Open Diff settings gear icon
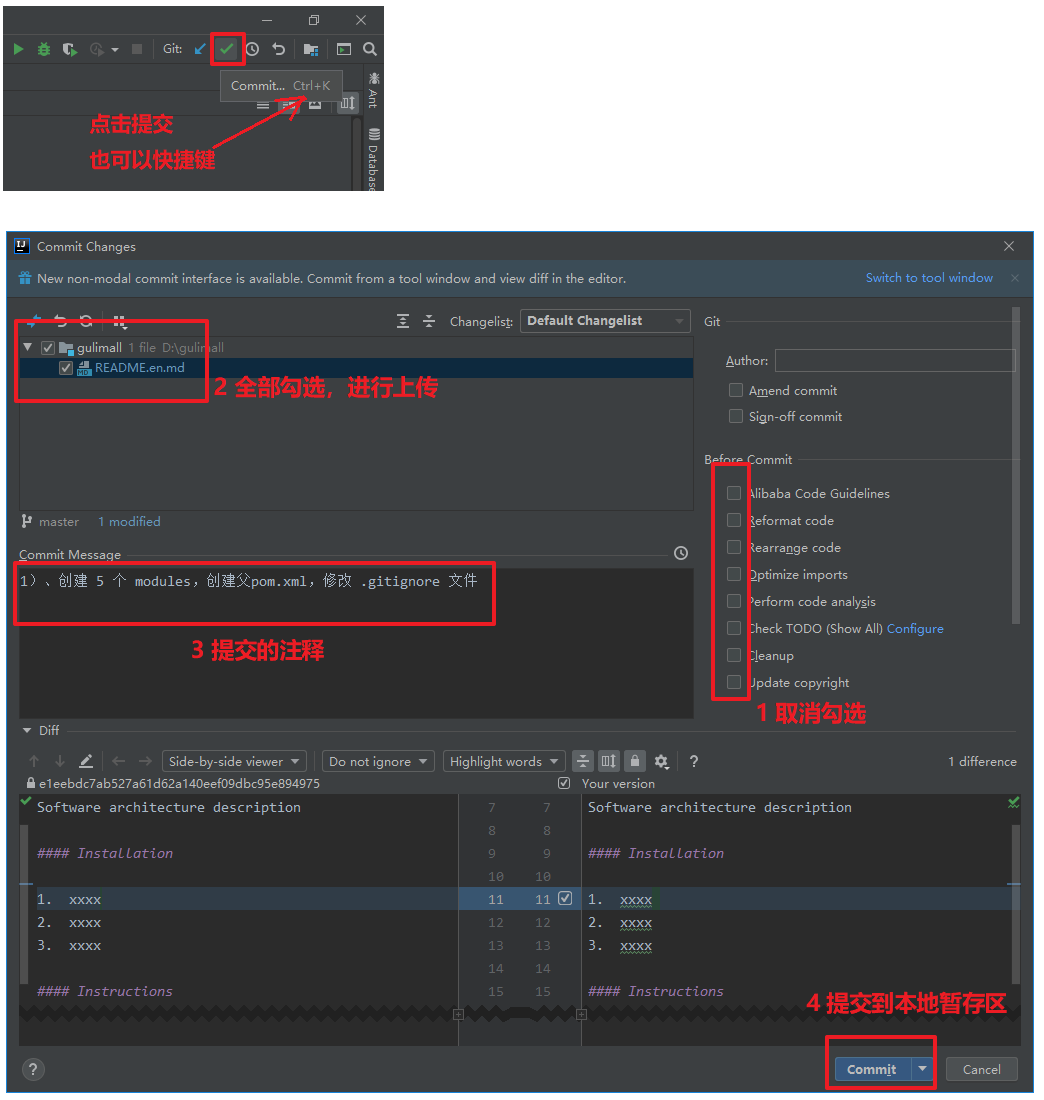1044x1100 pixels. 661,761
